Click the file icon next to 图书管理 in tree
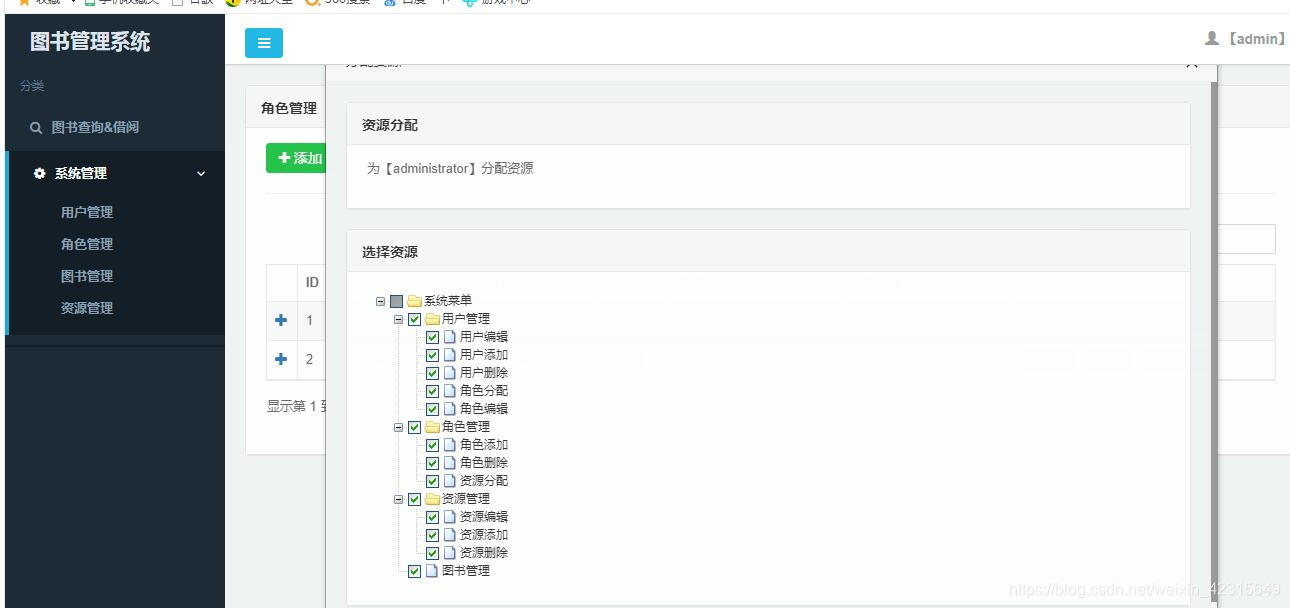The width and height of the screenshot is (1290, 608). pos(432,571)
